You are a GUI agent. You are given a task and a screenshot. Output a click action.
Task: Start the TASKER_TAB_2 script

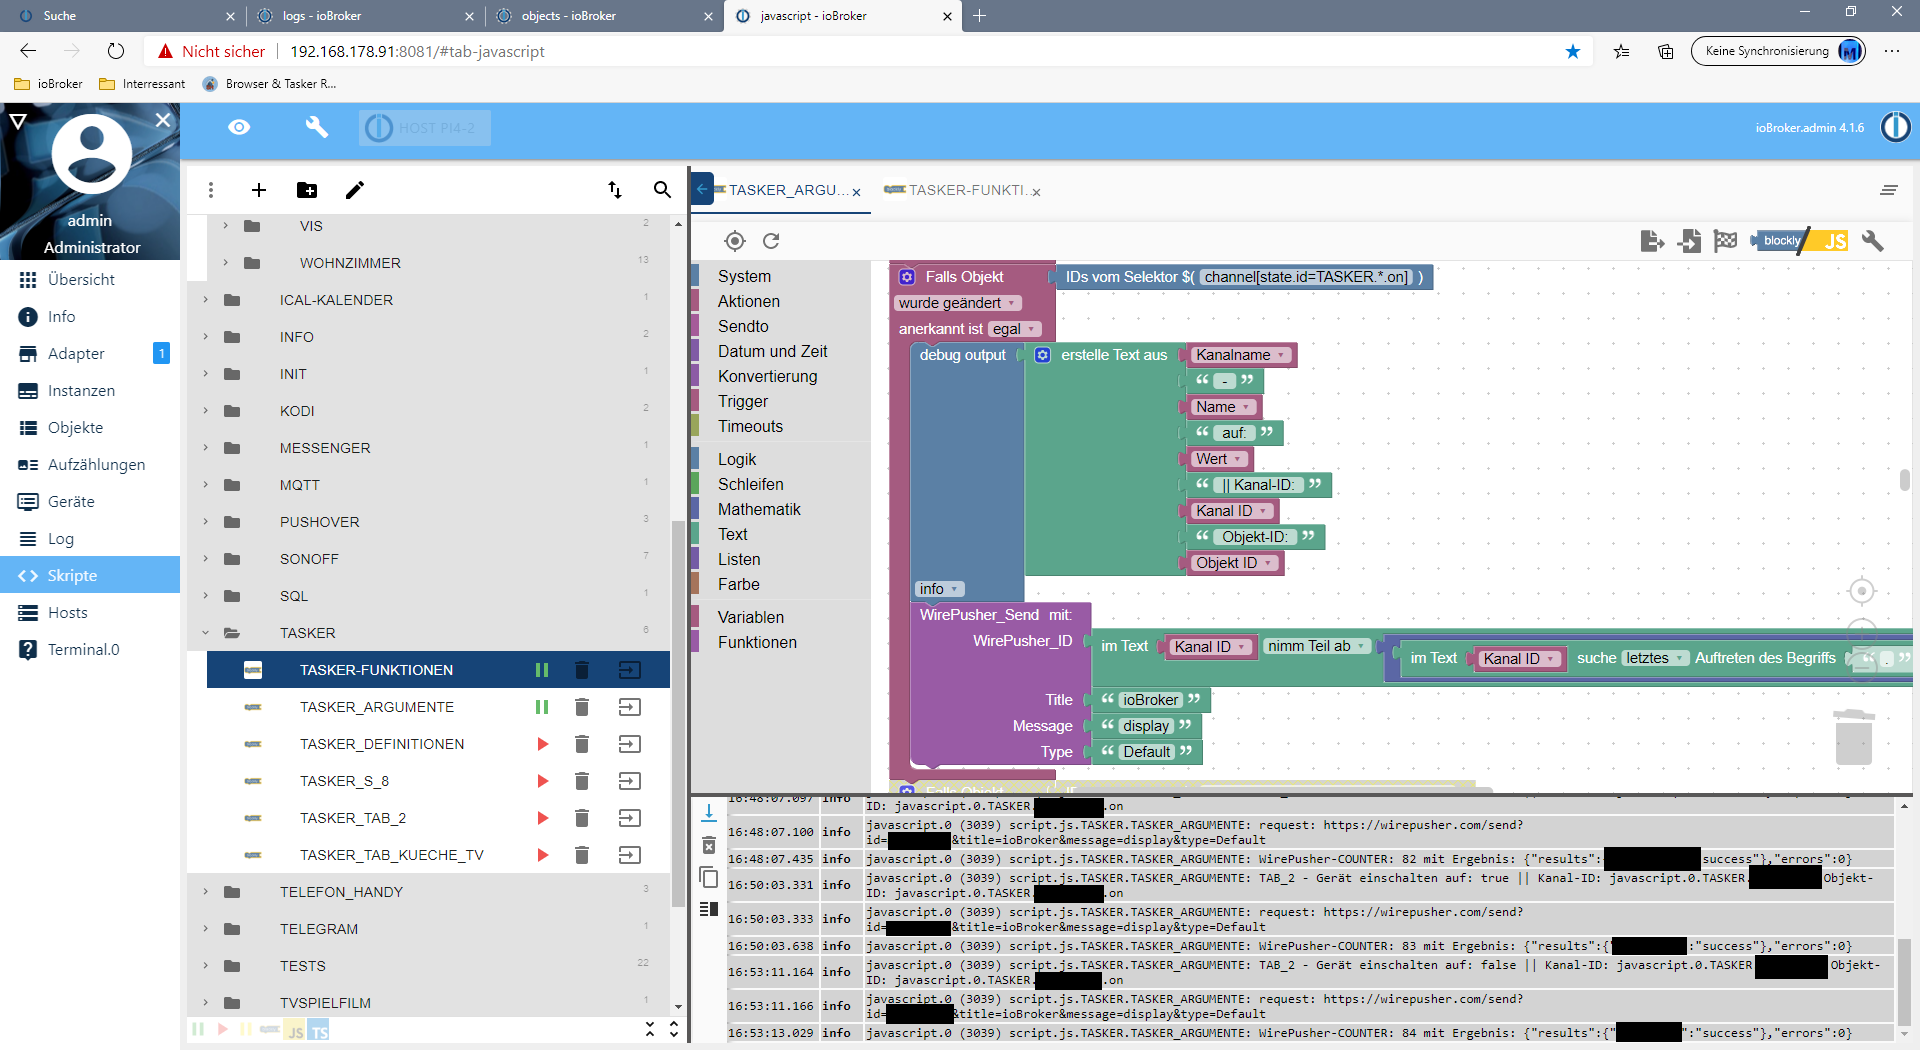tap(542, 818)
